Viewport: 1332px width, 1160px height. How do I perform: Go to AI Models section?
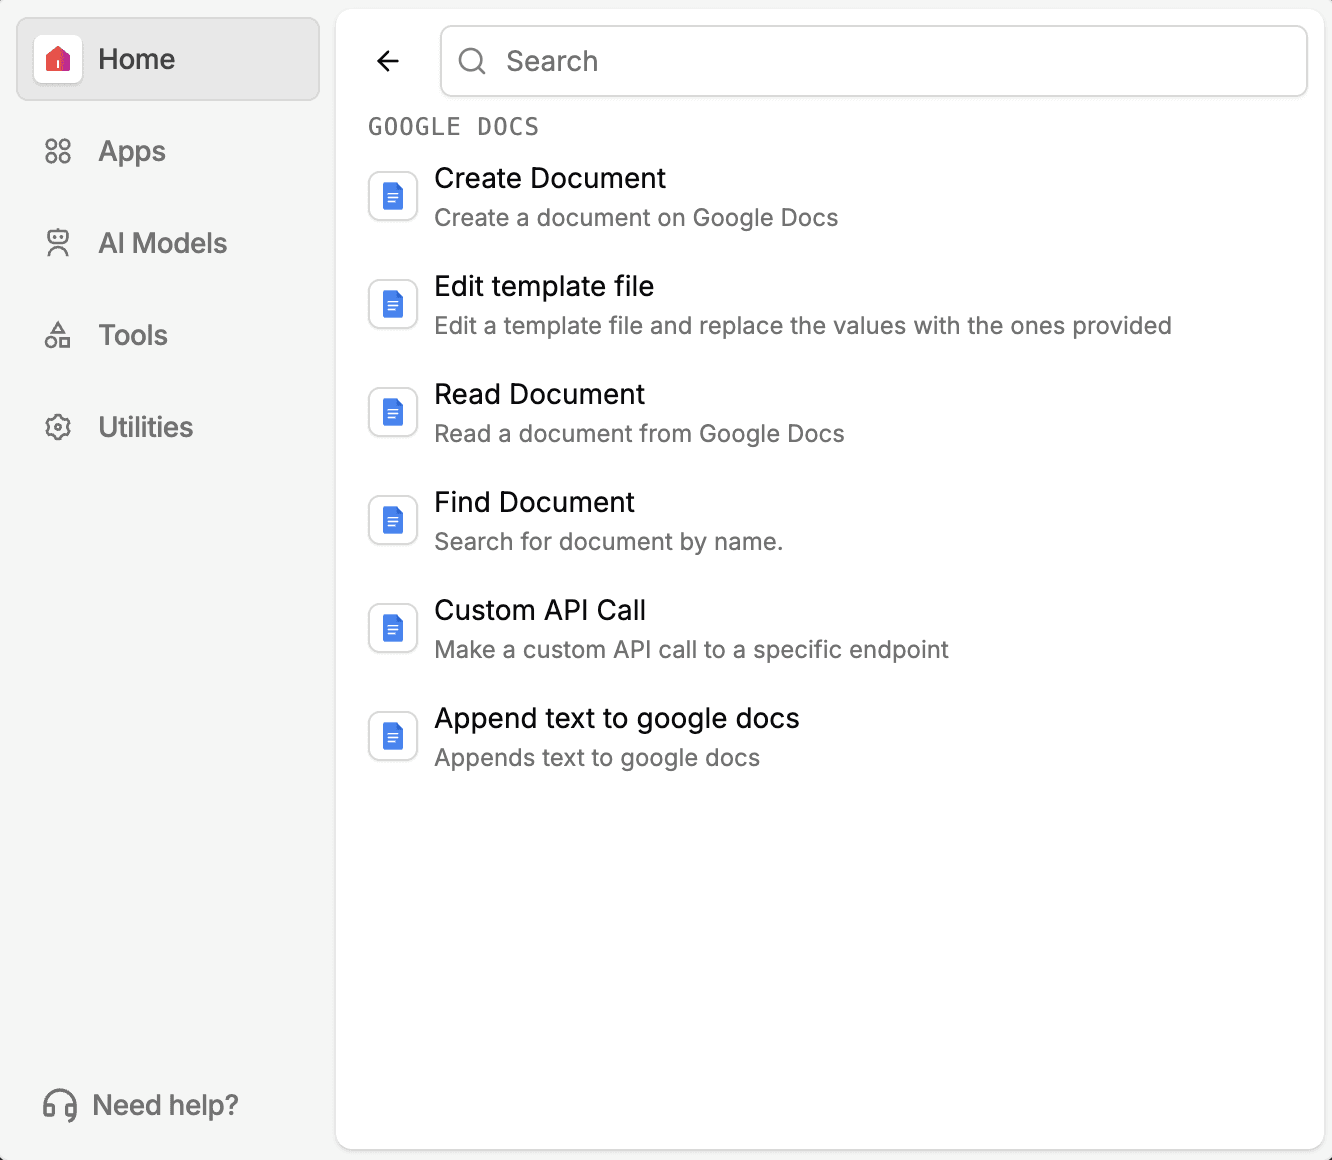(168, 243)
